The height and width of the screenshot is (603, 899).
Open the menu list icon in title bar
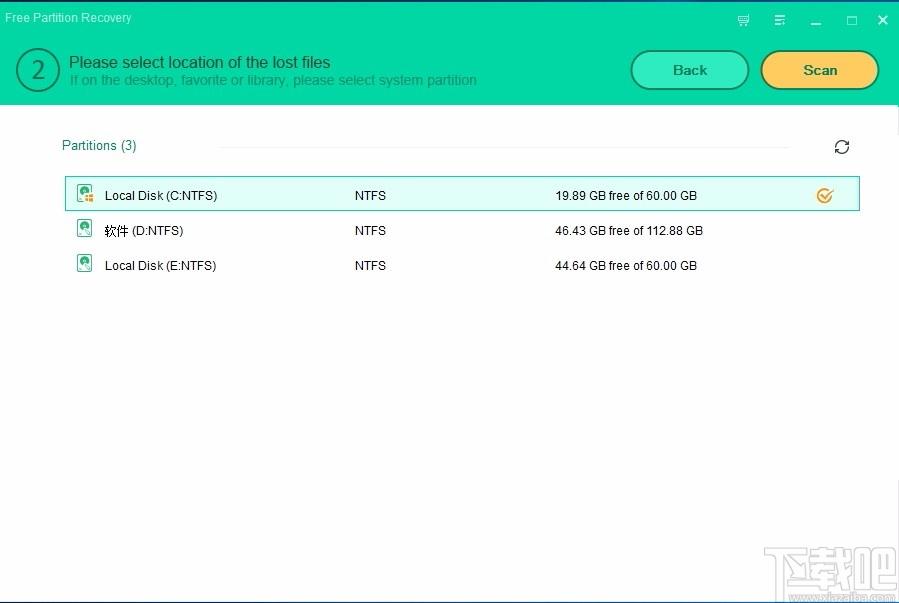pos(780,21)
